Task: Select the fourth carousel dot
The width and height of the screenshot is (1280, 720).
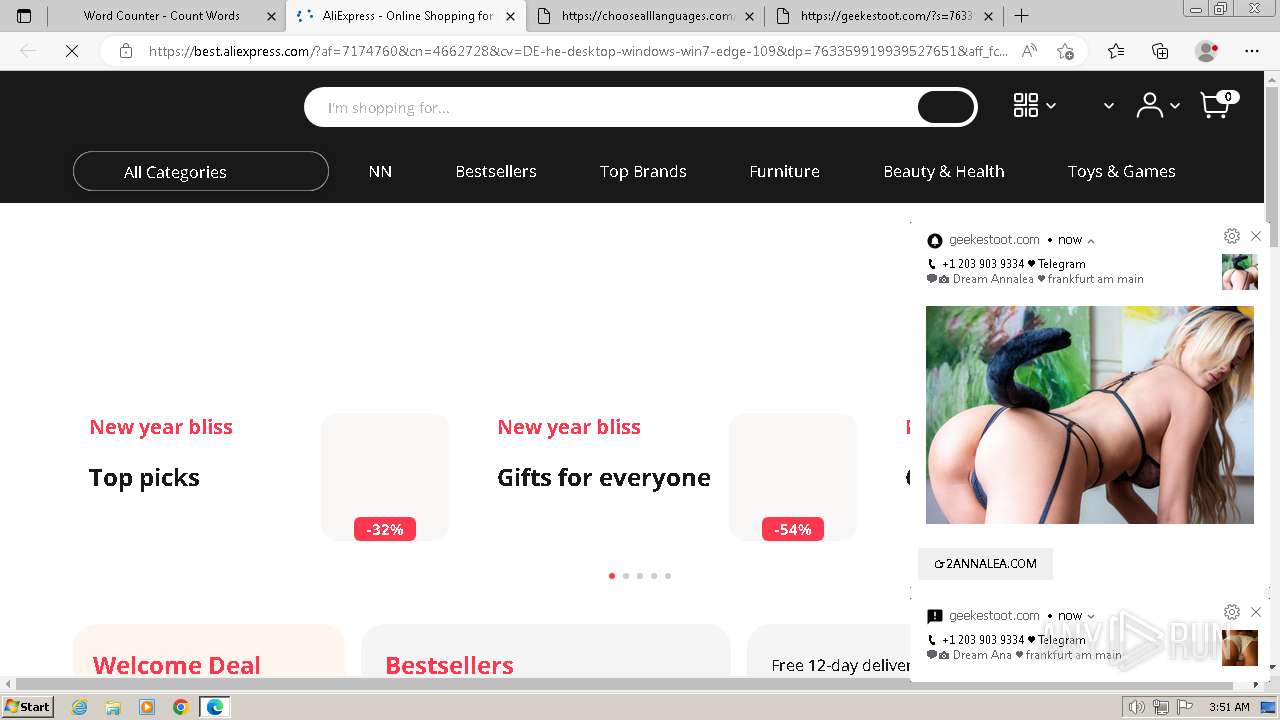Action: 654,576
